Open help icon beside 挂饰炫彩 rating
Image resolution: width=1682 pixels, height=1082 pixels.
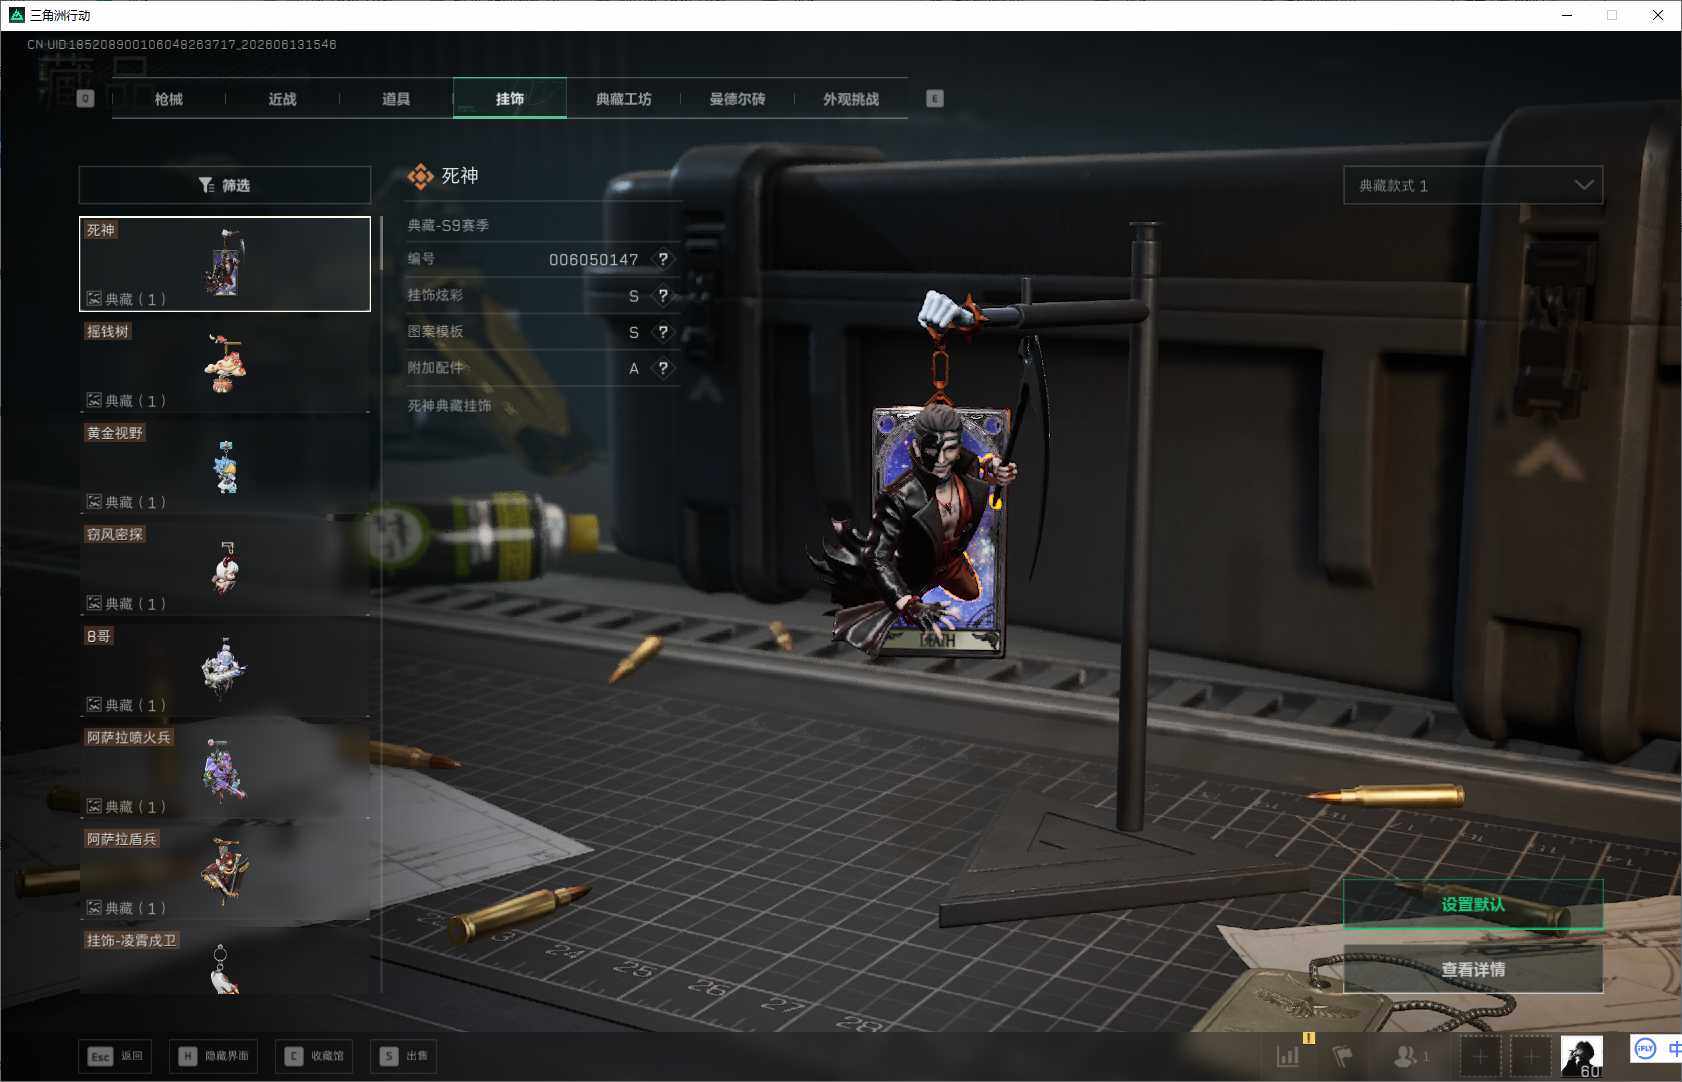pos(663,296)
